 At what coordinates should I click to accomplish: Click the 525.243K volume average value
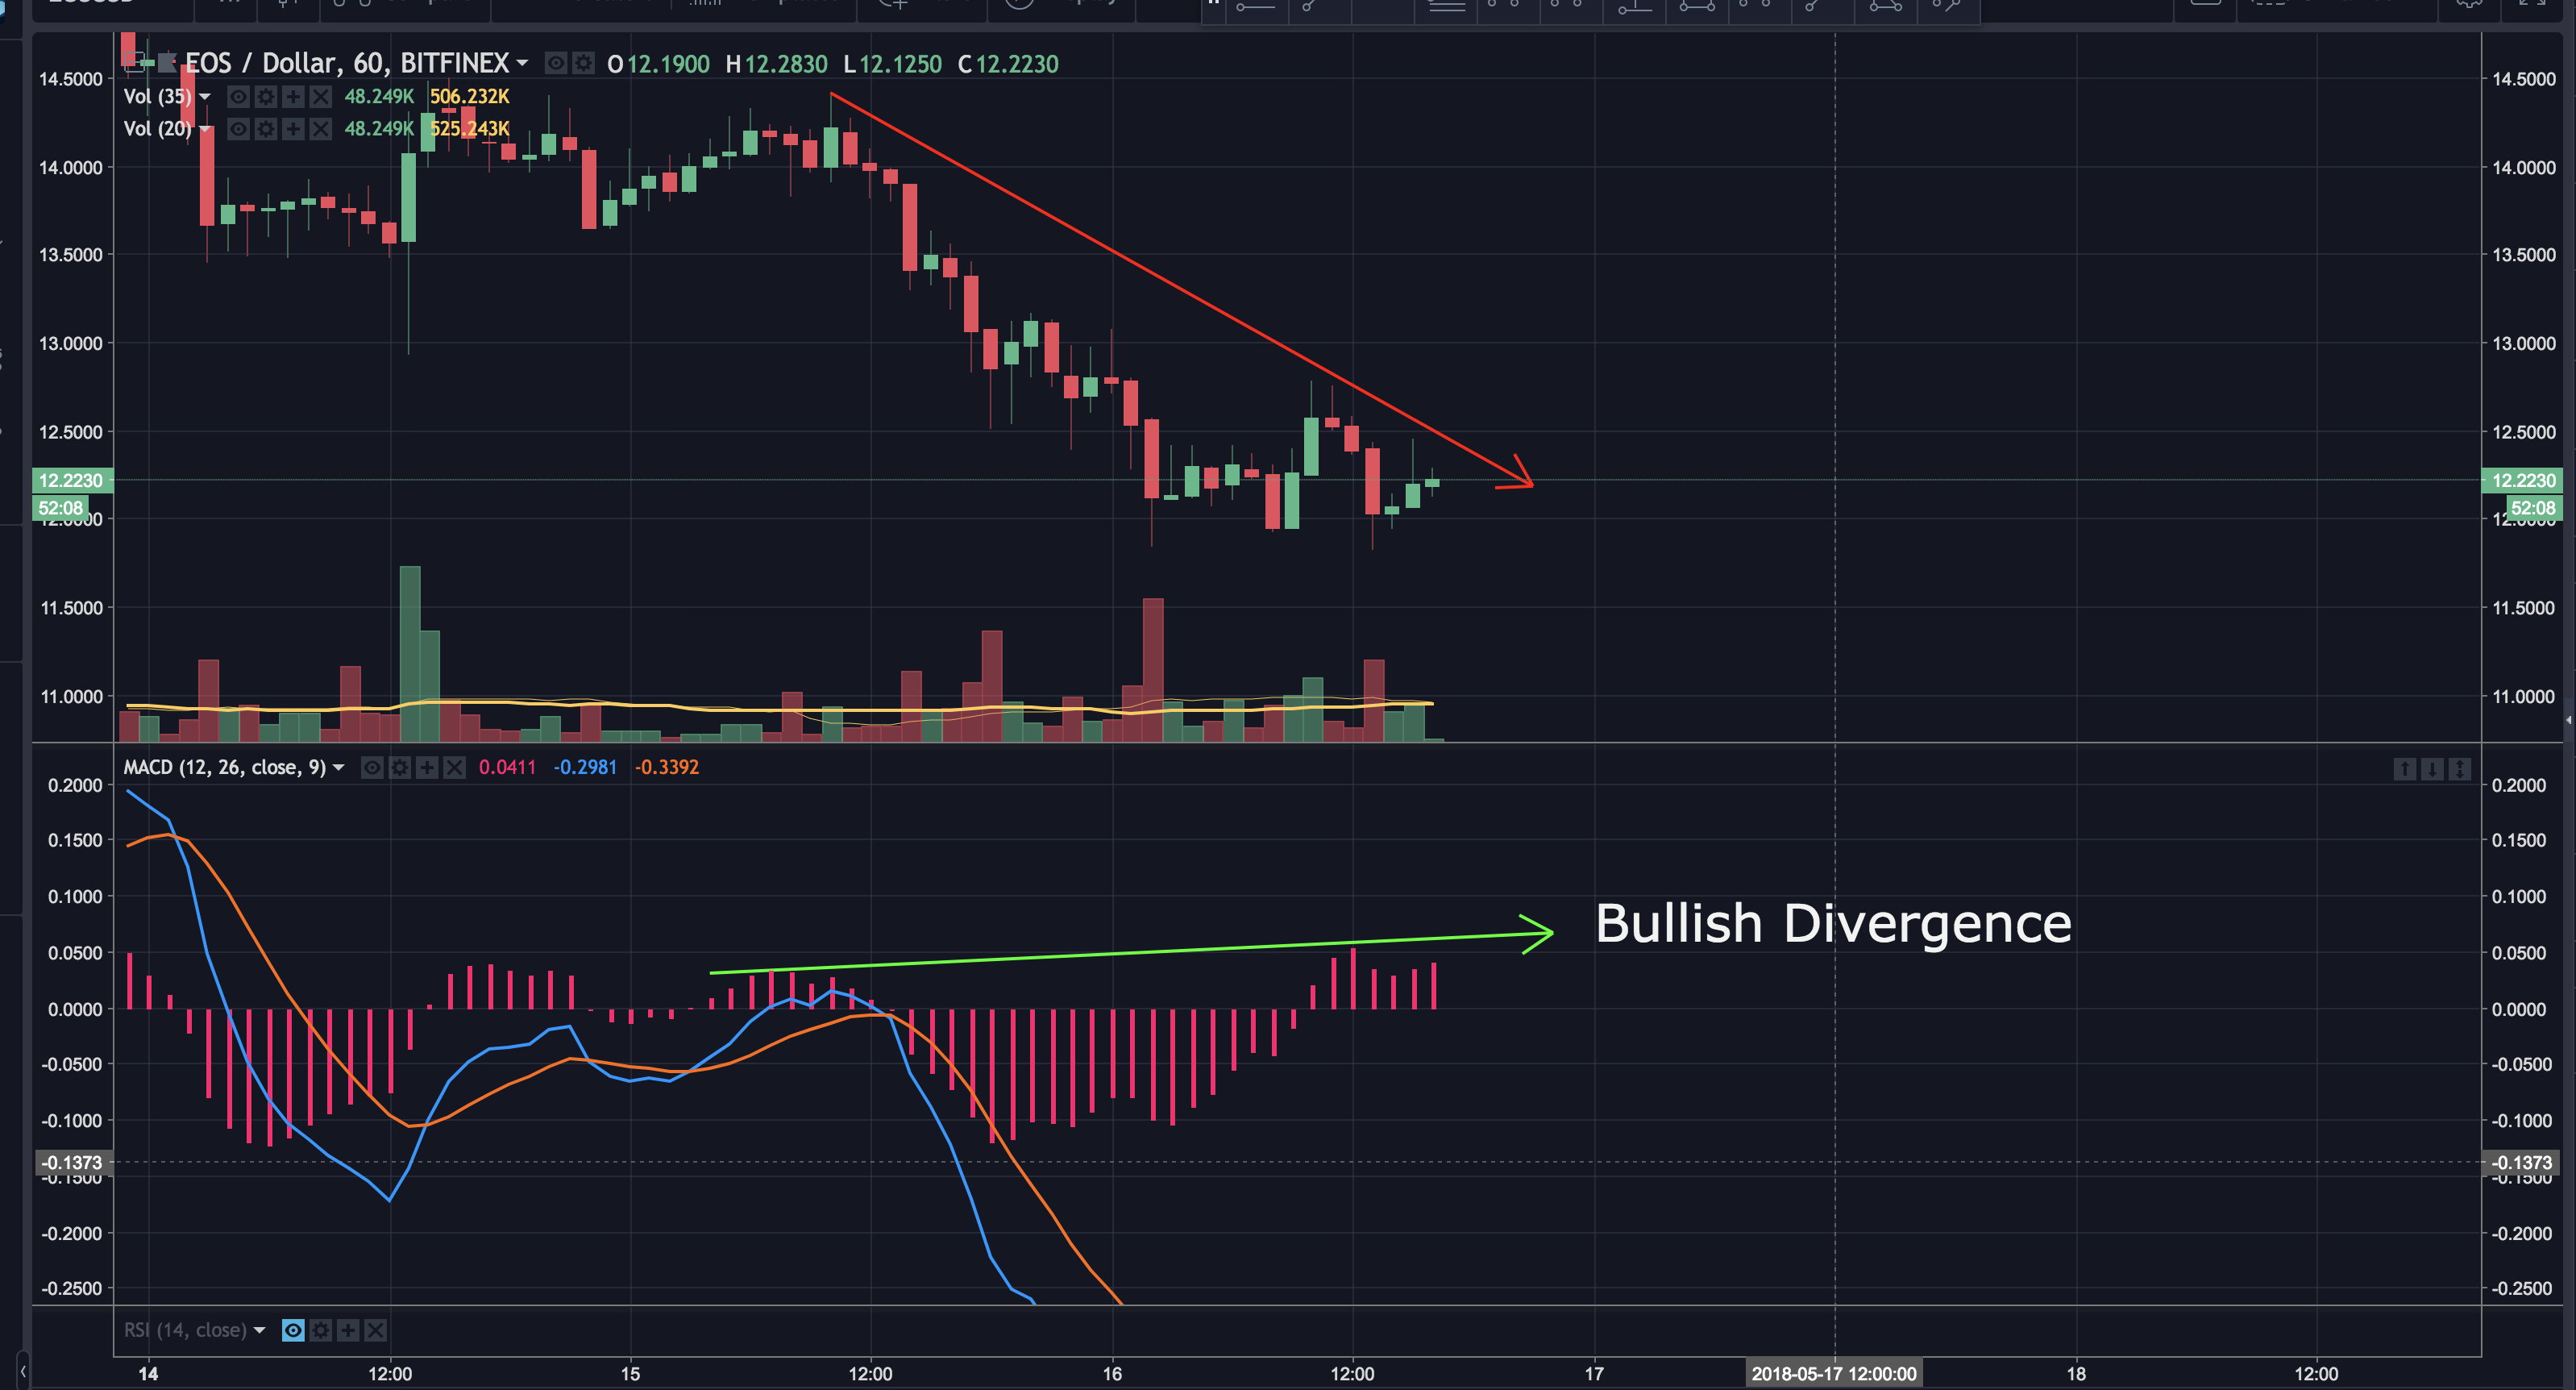coord(470,129)
